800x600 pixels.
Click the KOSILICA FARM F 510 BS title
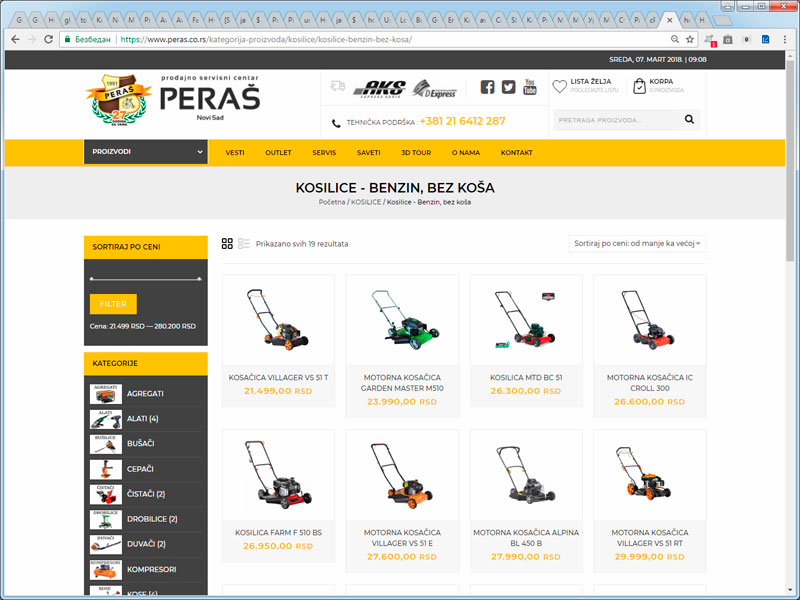[278, 533]
